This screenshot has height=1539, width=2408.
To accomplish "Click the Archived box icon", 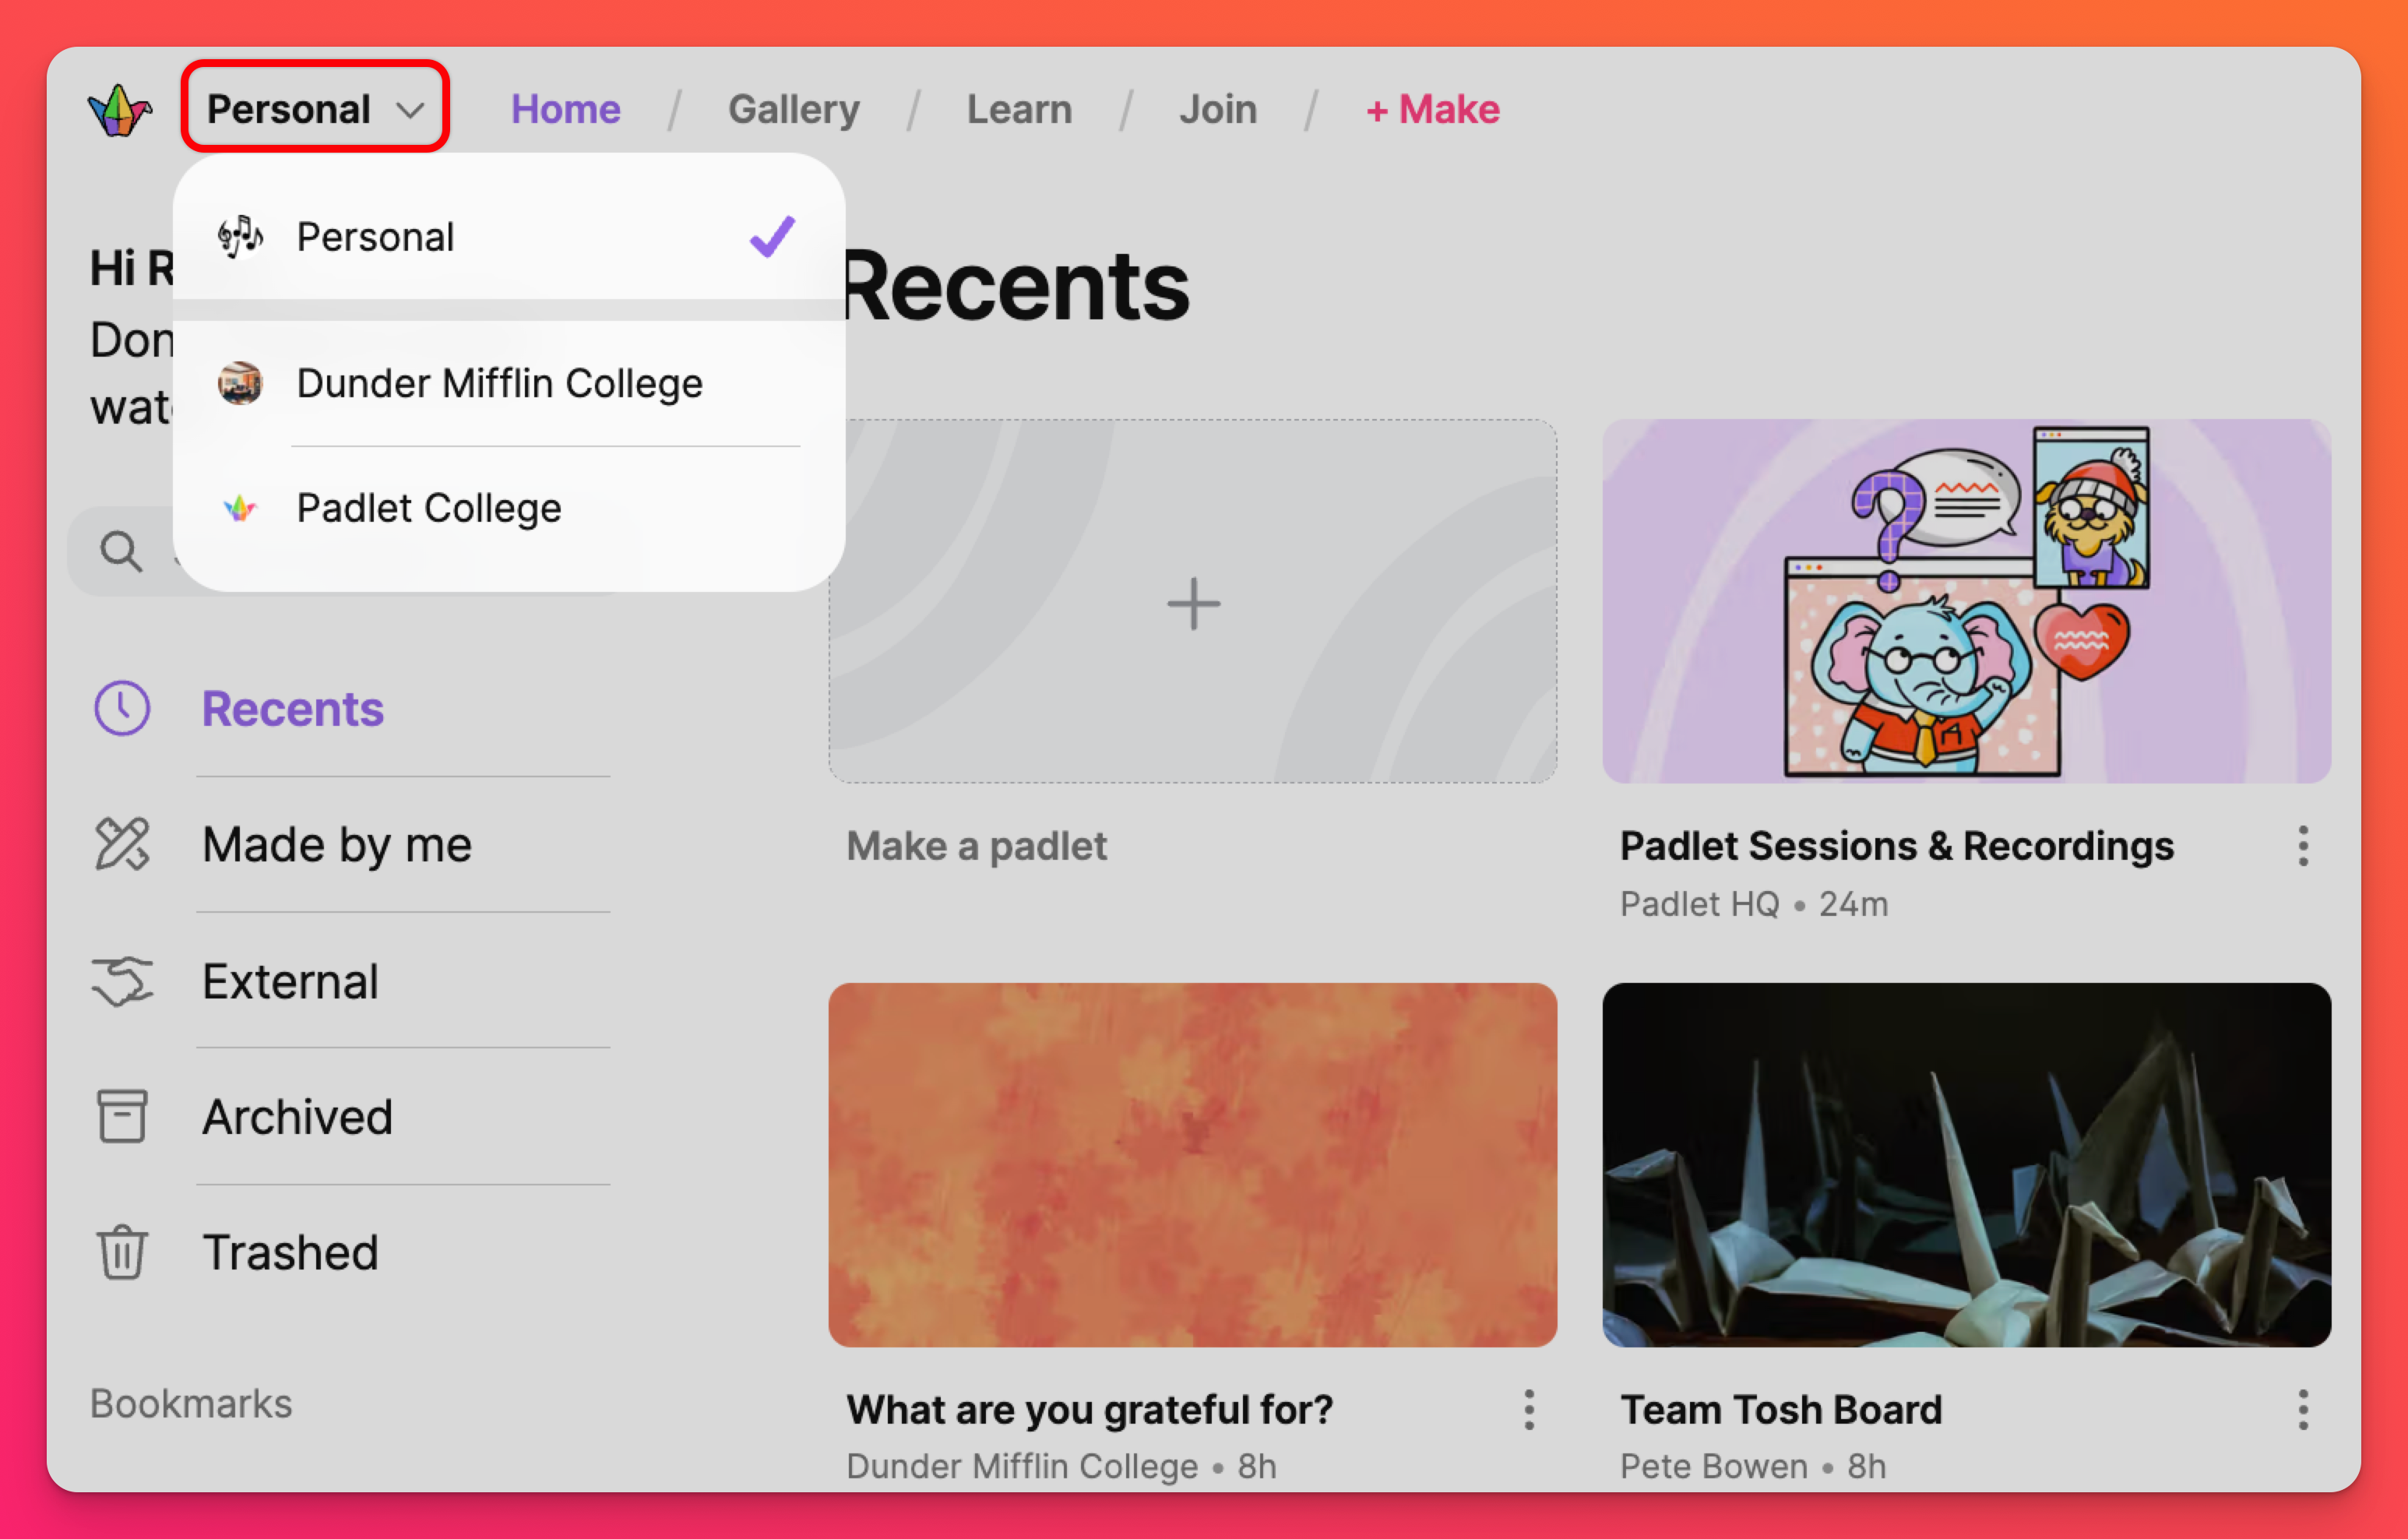I will [122, 1116].
